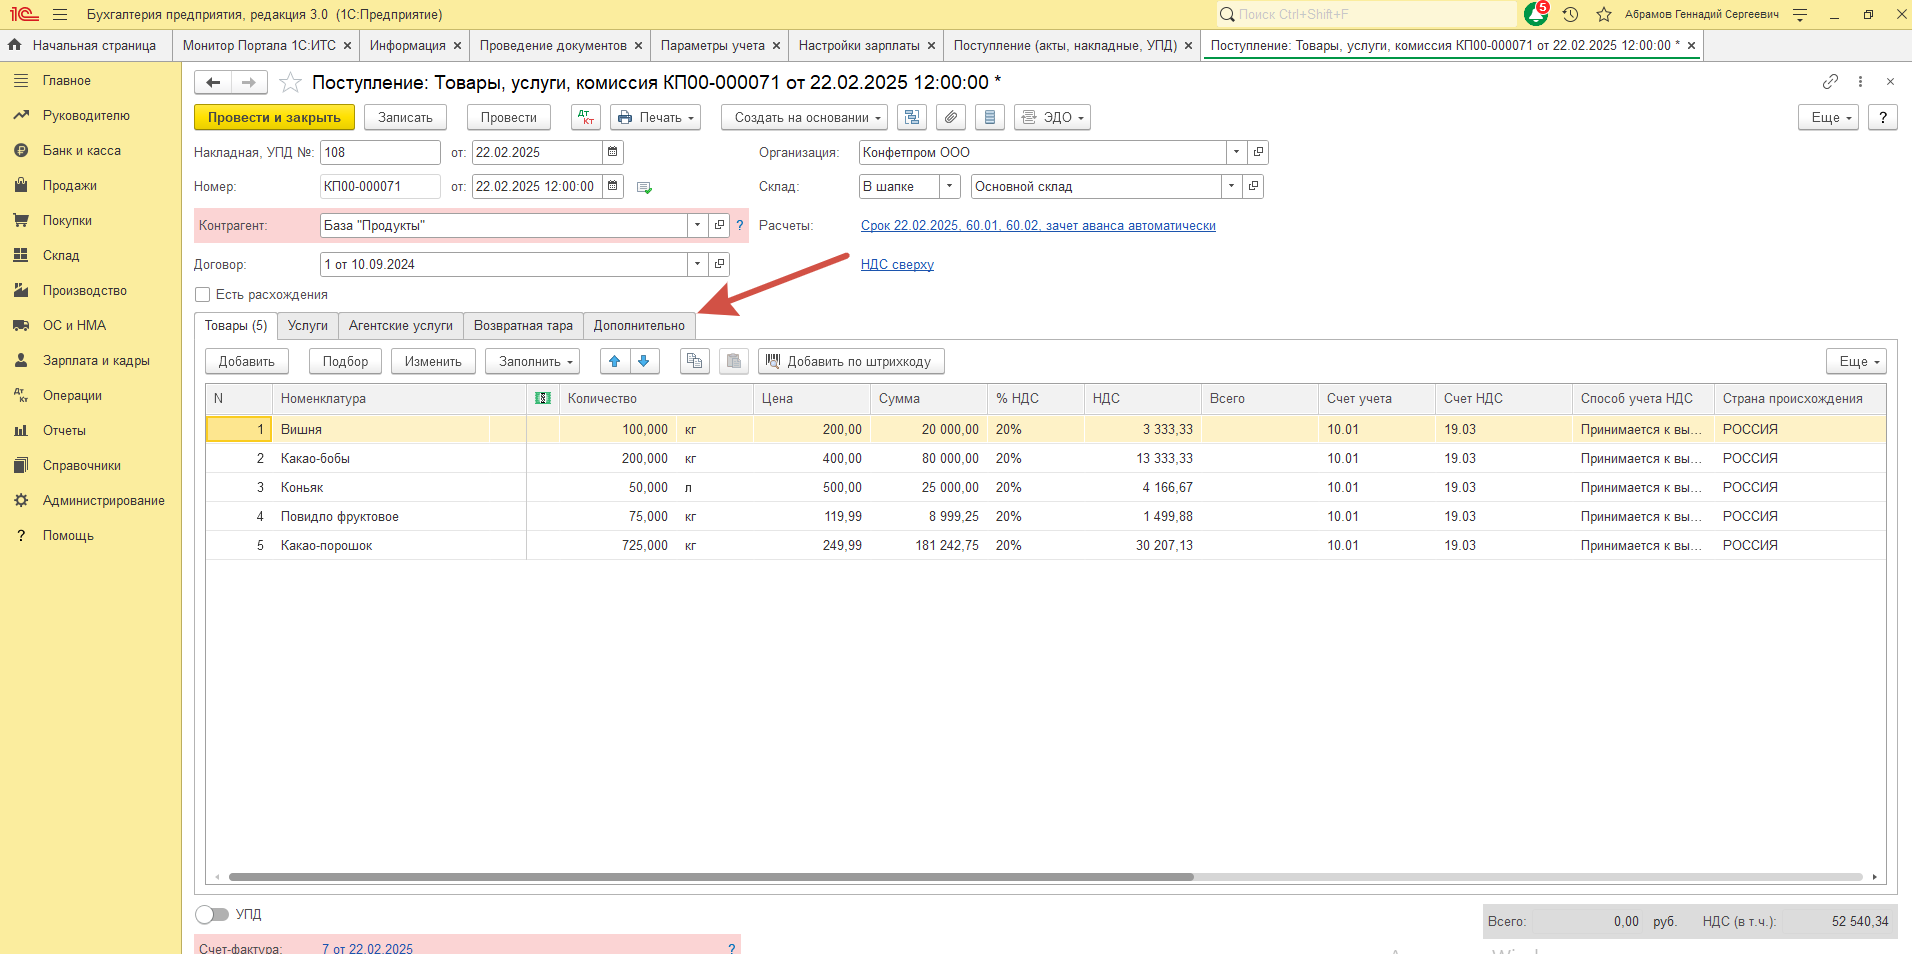Move the selected row up with the blue arrow
Image resolution: width=1912 pixels, height=954 pixels.
(x=615, y=361)
